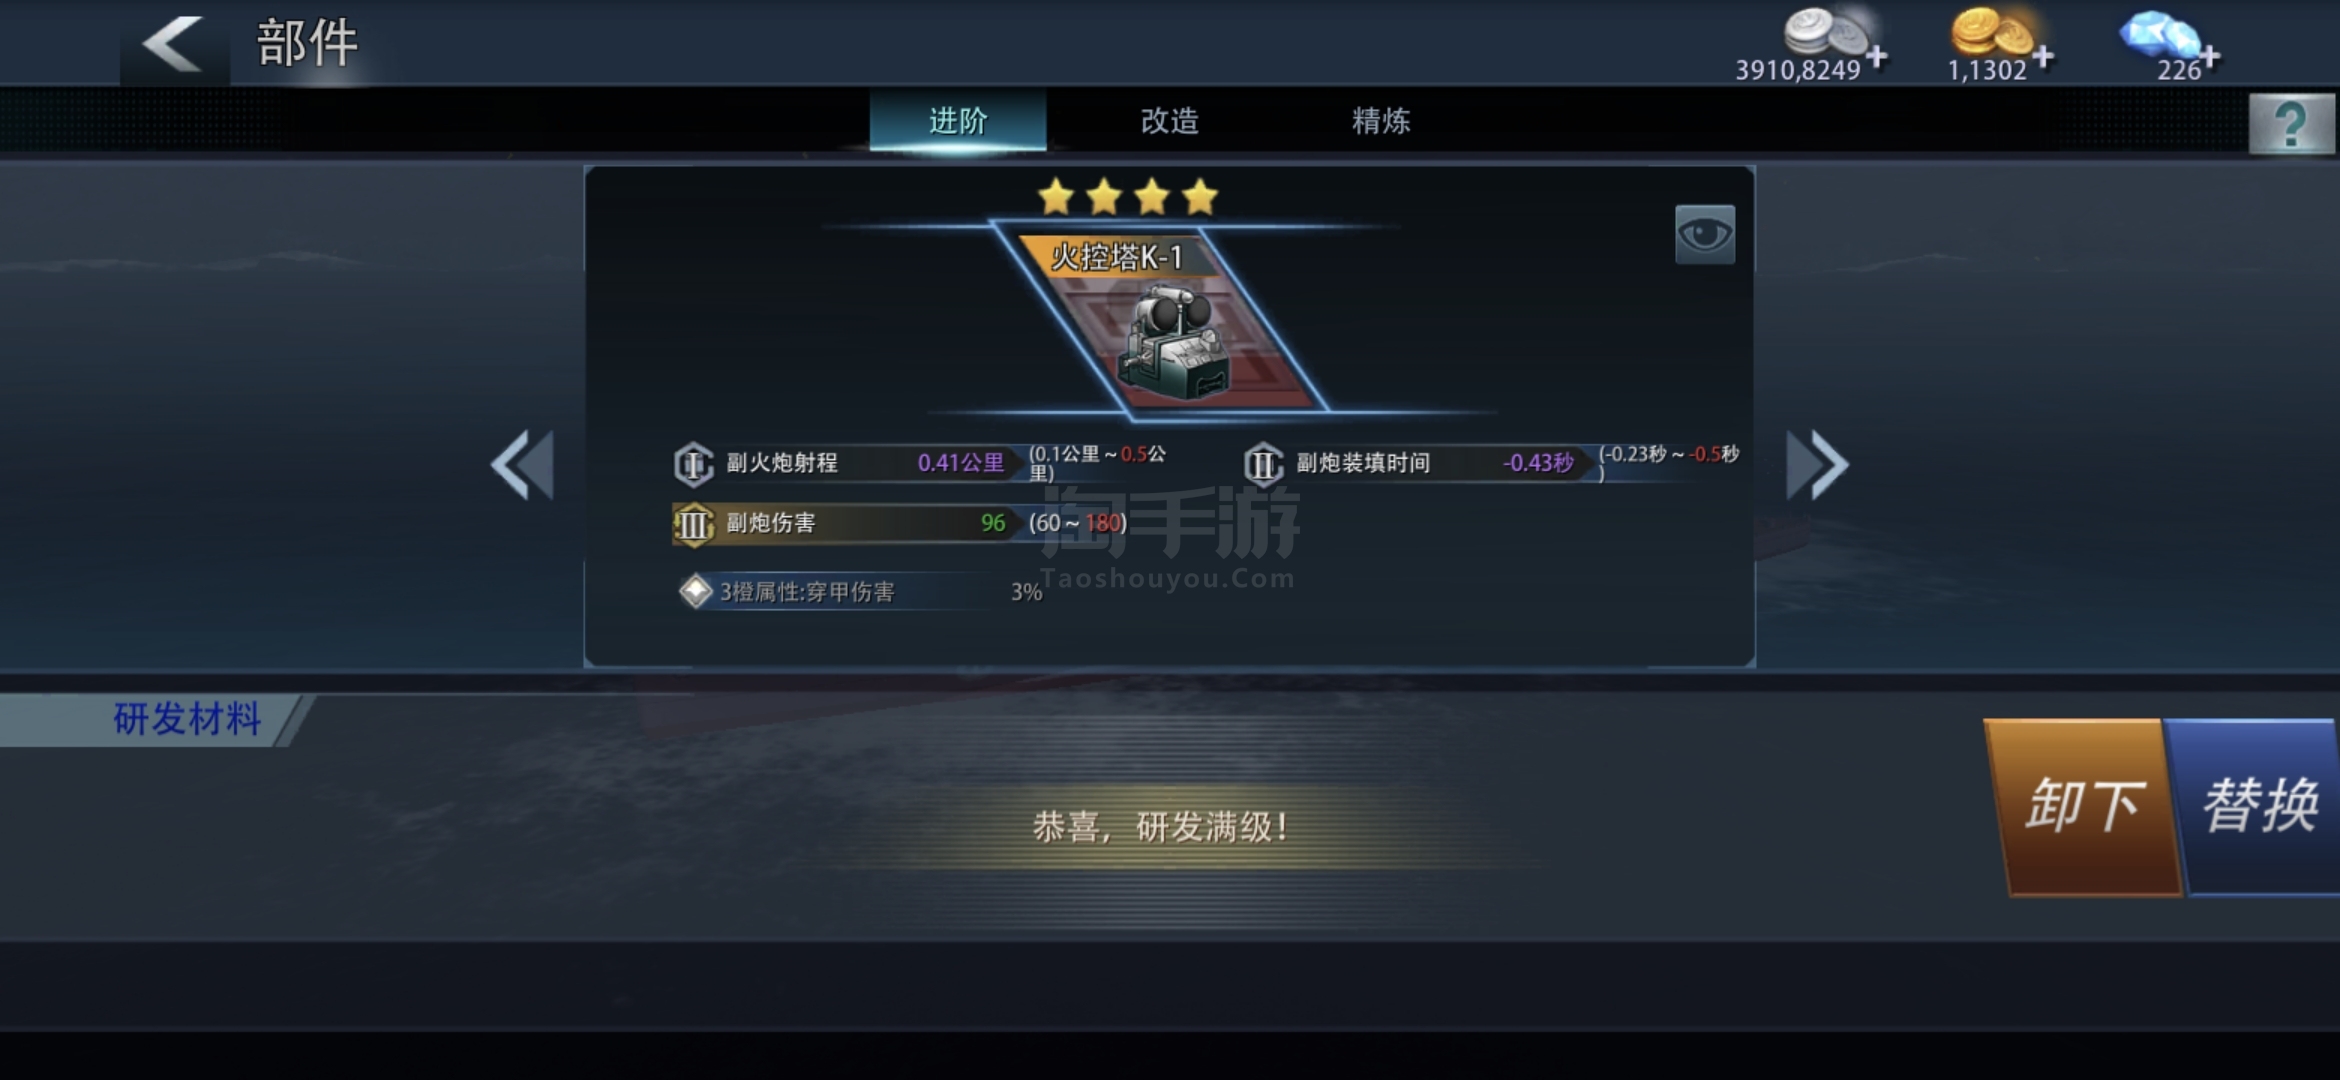Screen dimensions: 2340x1080
Task: Go back using the top-left arrow
Action: [x=174, y=44]
